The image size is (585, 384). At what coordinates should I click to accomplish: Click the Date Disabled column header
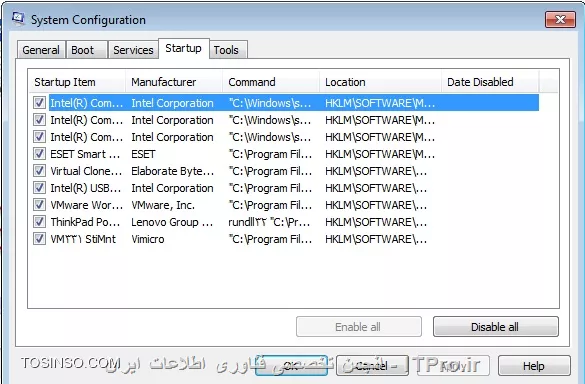click(x=490, y=82)
